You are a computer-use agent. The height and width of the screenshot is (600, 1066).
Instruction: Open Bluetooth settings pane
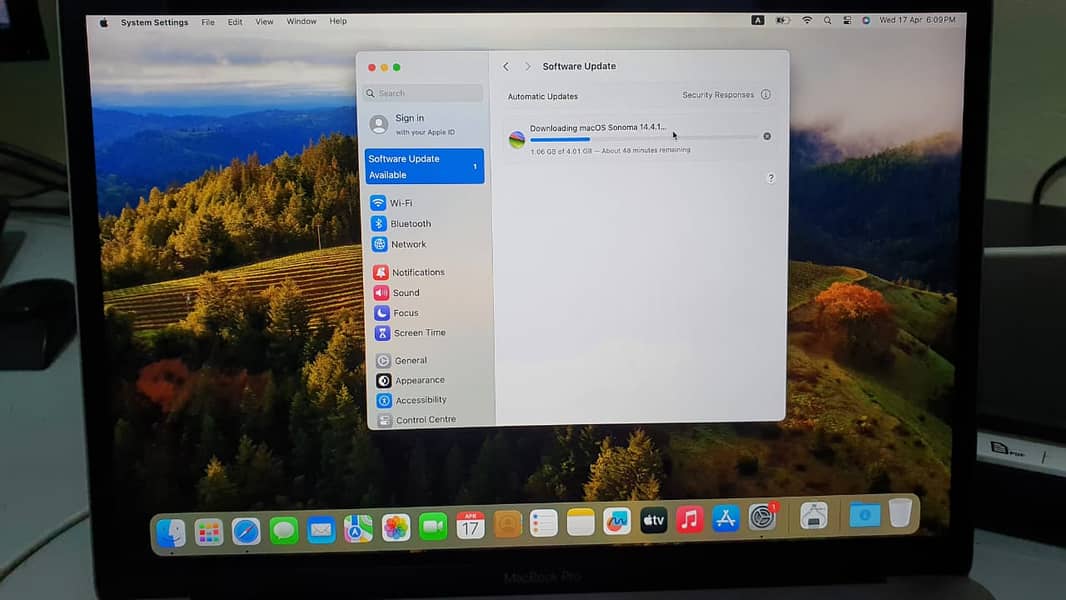click(x=410, y=224)
